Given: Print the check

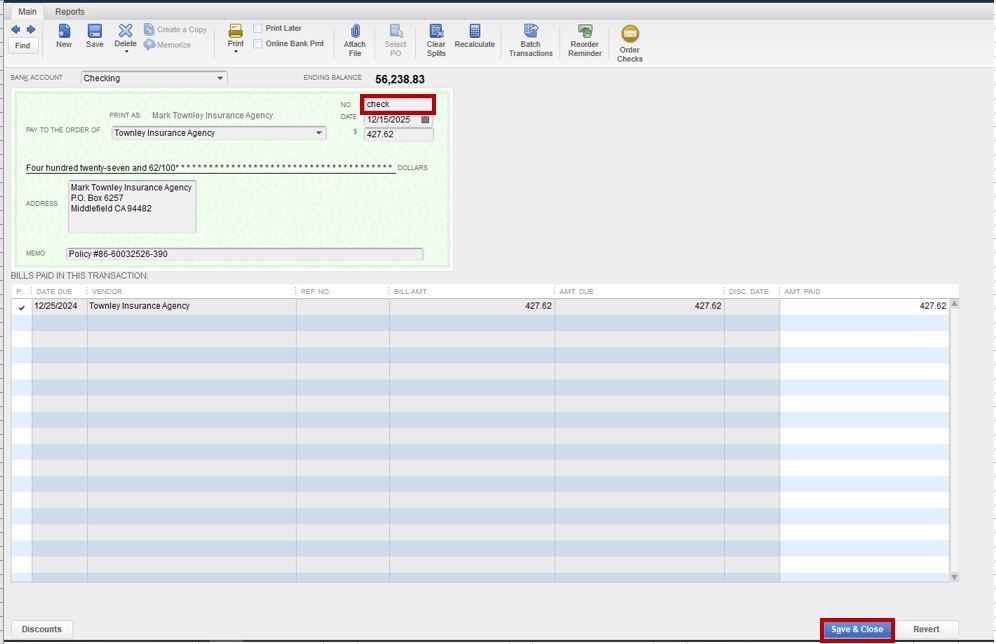Looking at the screenshot, I should coord(236,35).
